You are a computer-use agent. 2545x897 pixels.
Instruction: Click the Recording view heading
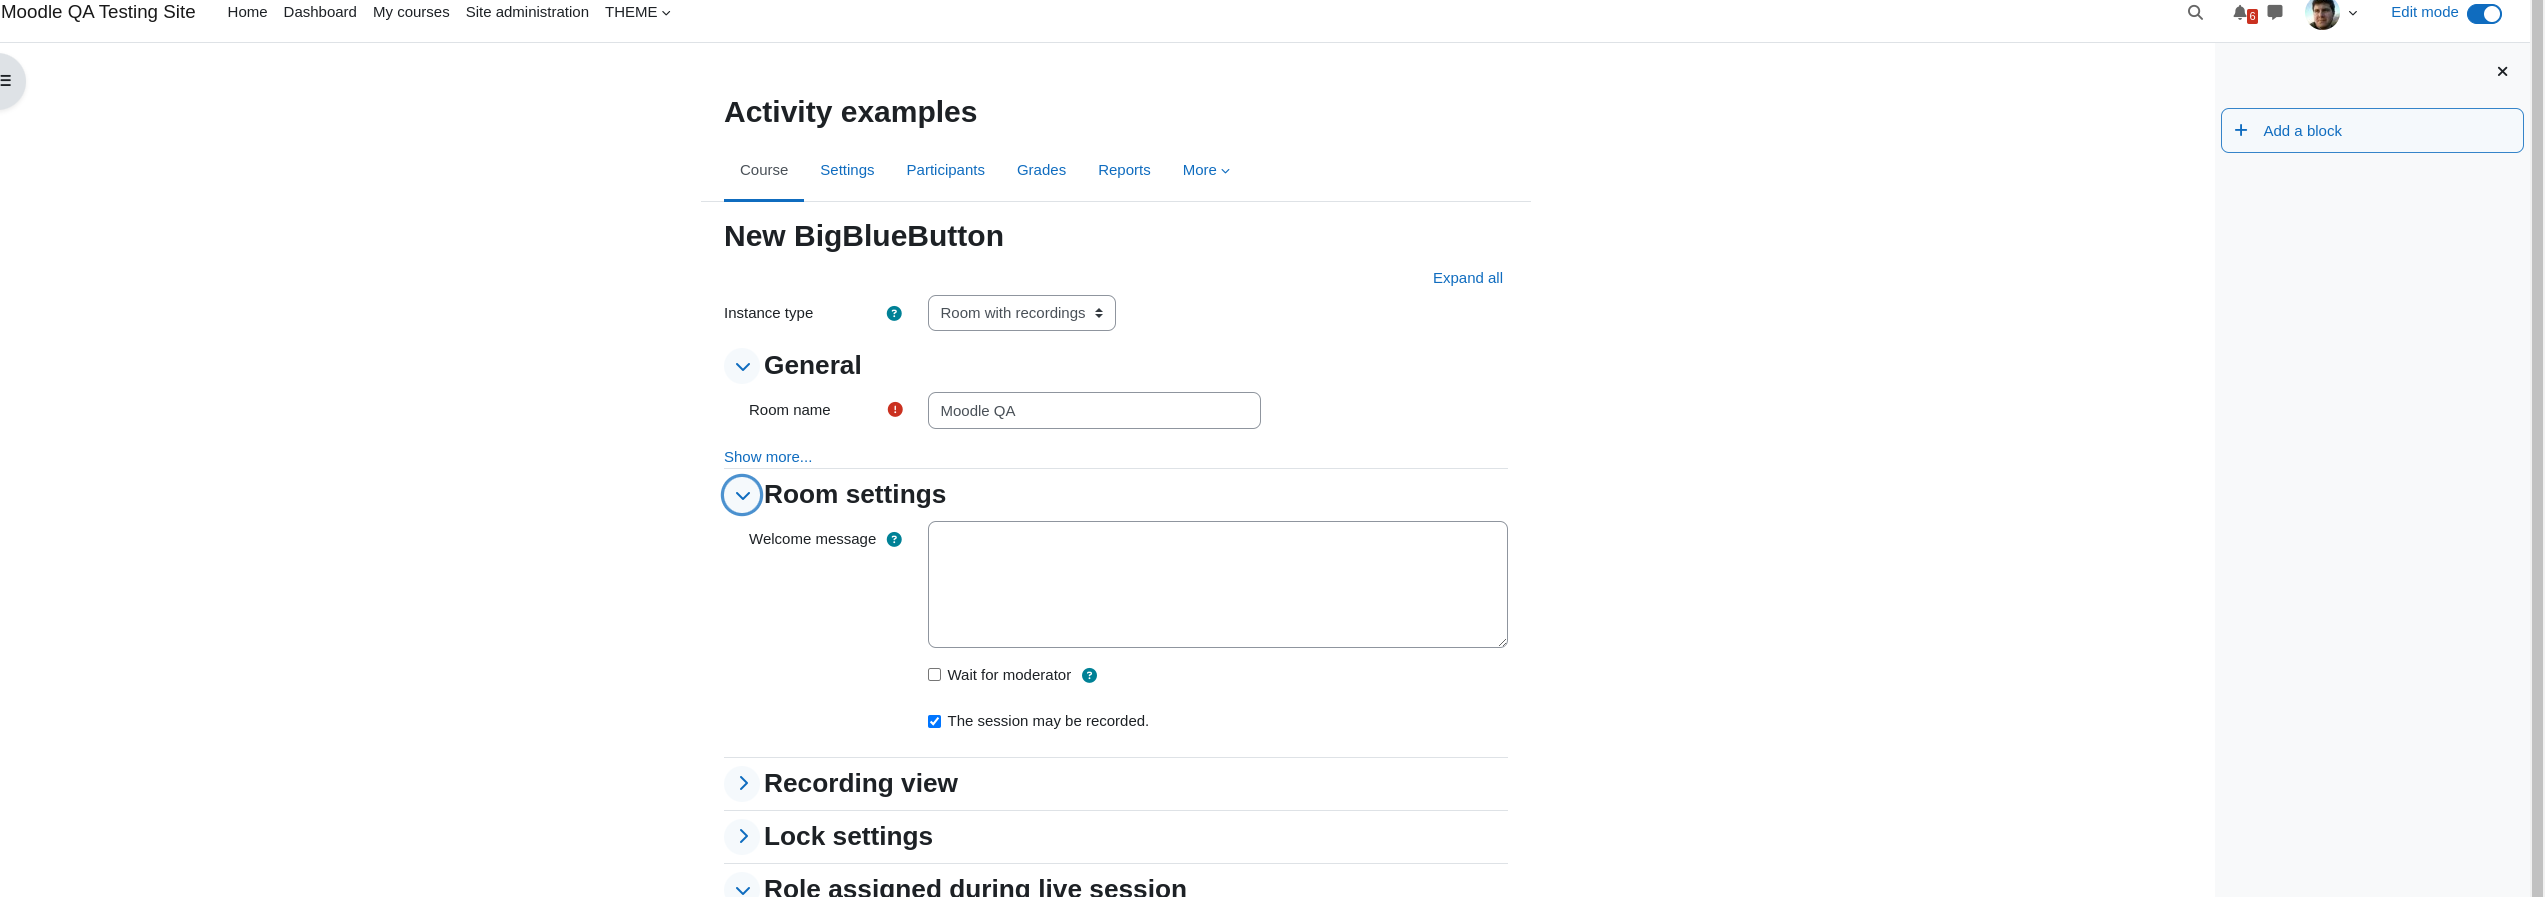tap(860, 783)
